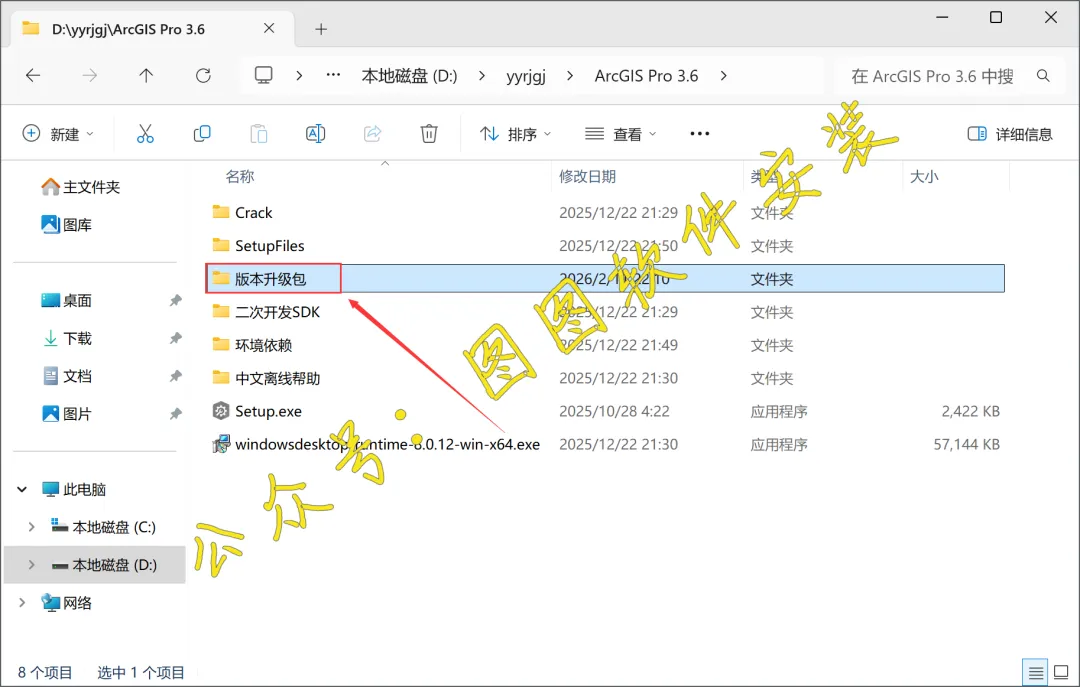Open the See more toolbar ellipsis
Viewport: 1080px width, 687px height.
(x=699, y=134)
